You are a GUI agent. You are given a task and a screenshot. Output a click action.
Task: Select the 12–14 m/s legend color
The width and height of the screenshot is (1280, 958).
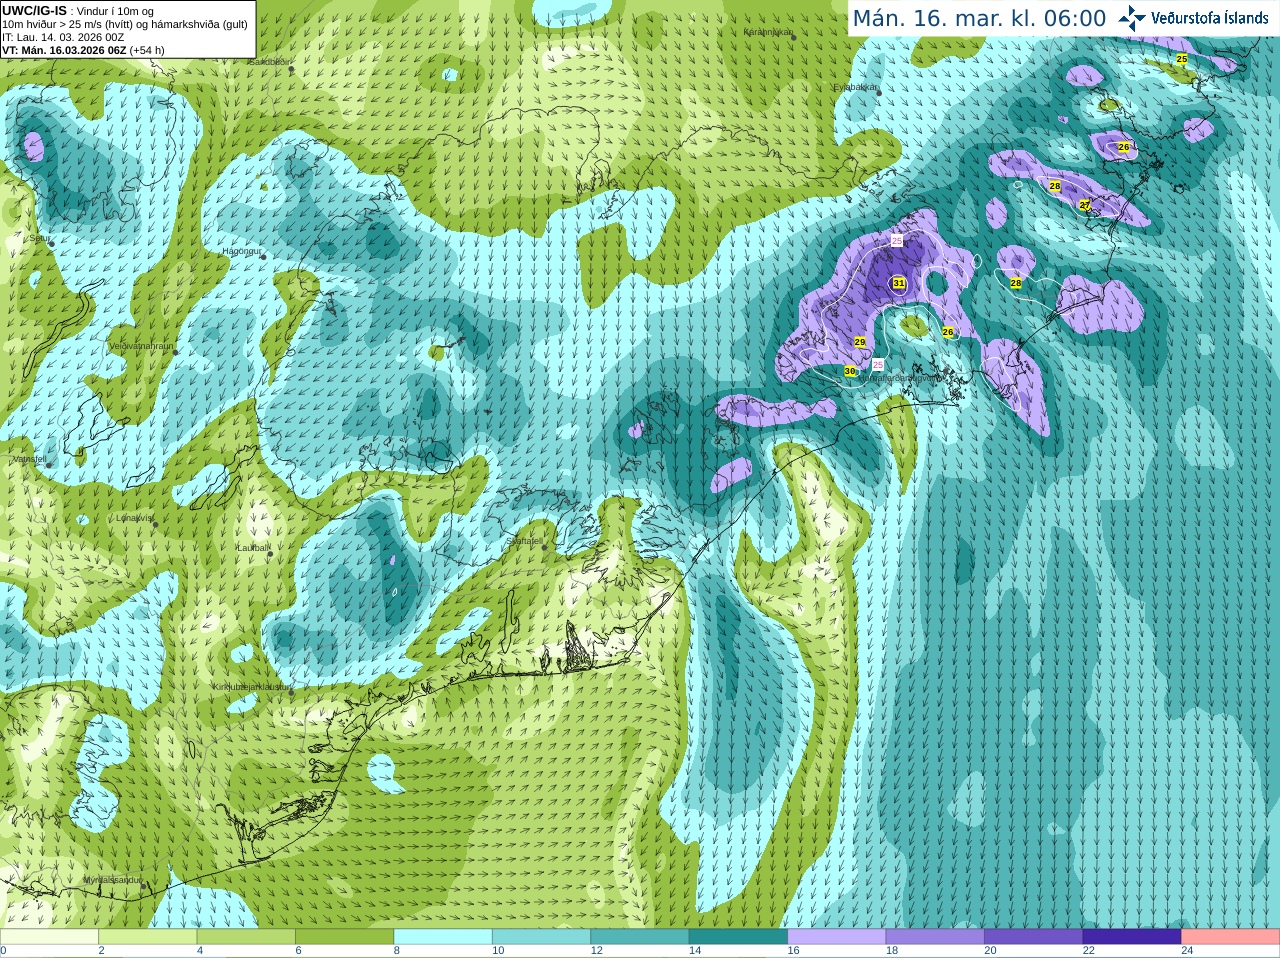pyautogui.click(x=640, y=937)
